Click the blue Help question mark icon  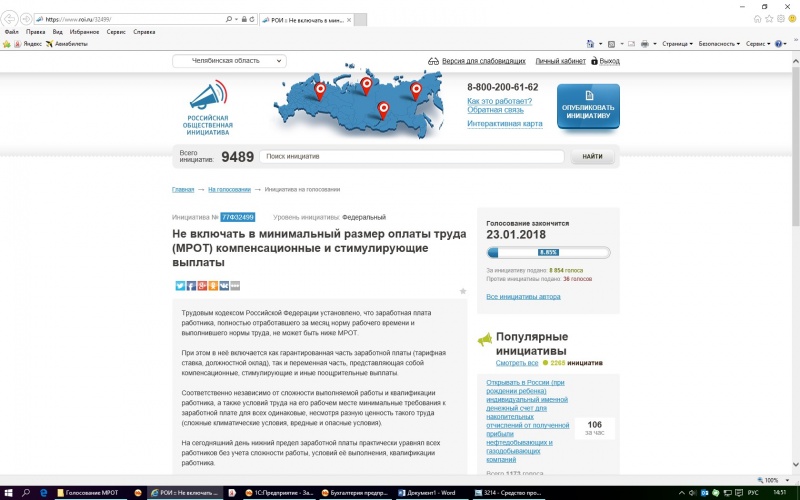click(x=779, y=44)
